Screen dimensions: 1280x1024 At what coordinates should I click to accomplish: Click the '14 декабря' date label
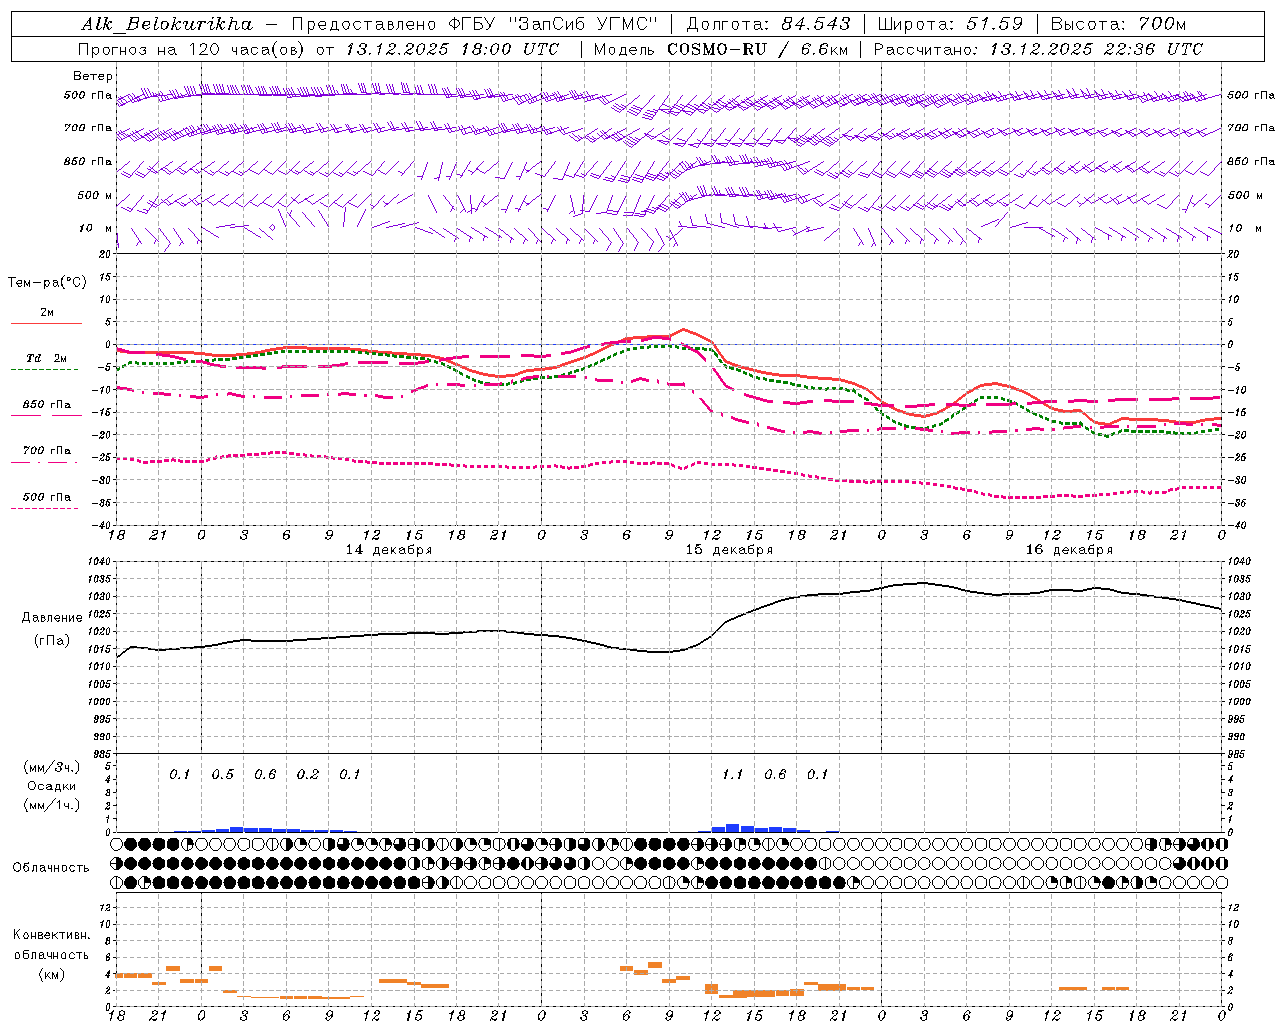coord(389,550)
